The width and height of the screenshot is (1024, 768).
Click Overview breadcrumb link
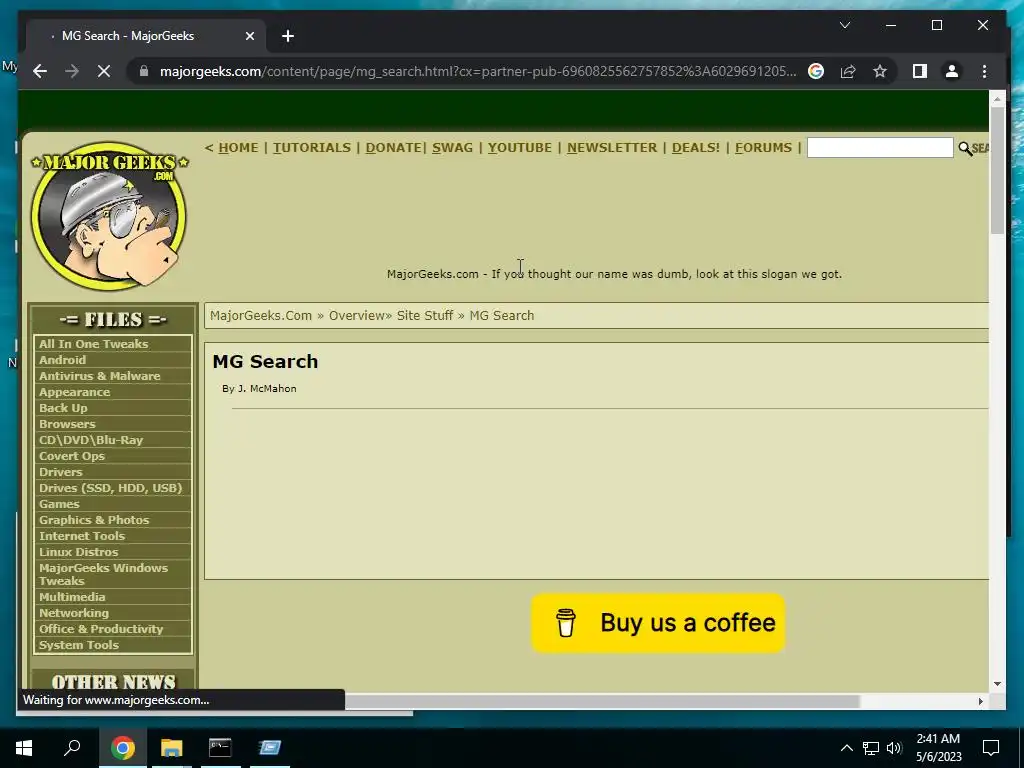click(356, 315)
